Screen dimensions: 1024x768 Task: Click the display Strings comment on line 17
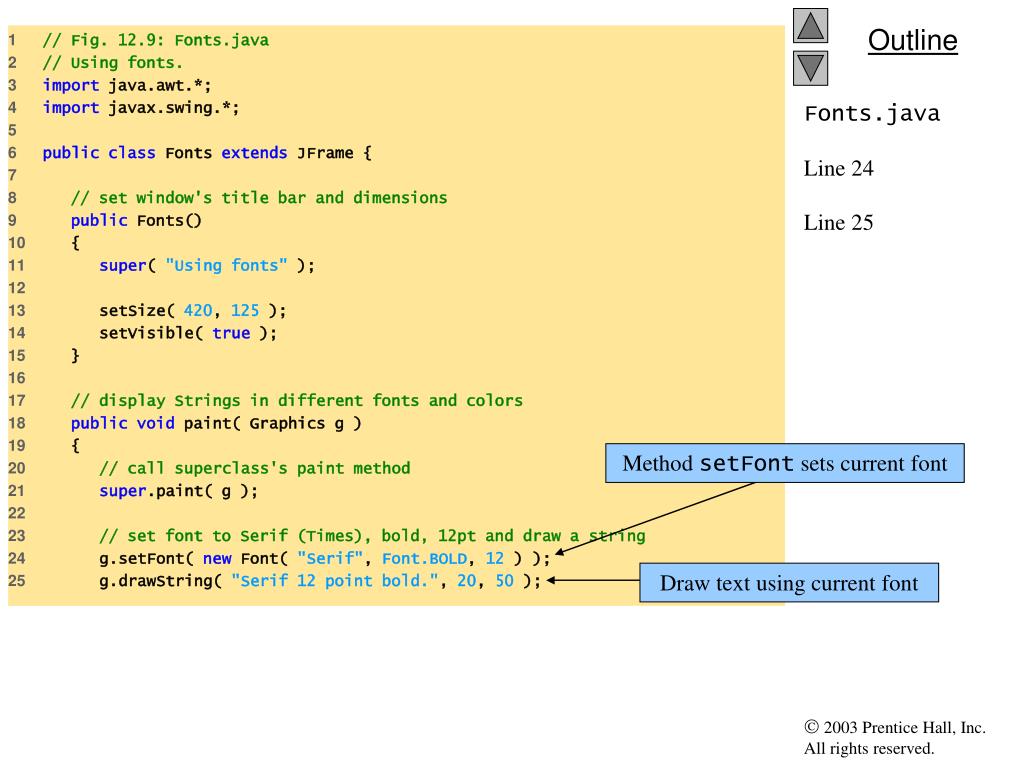tap(297, 400)
